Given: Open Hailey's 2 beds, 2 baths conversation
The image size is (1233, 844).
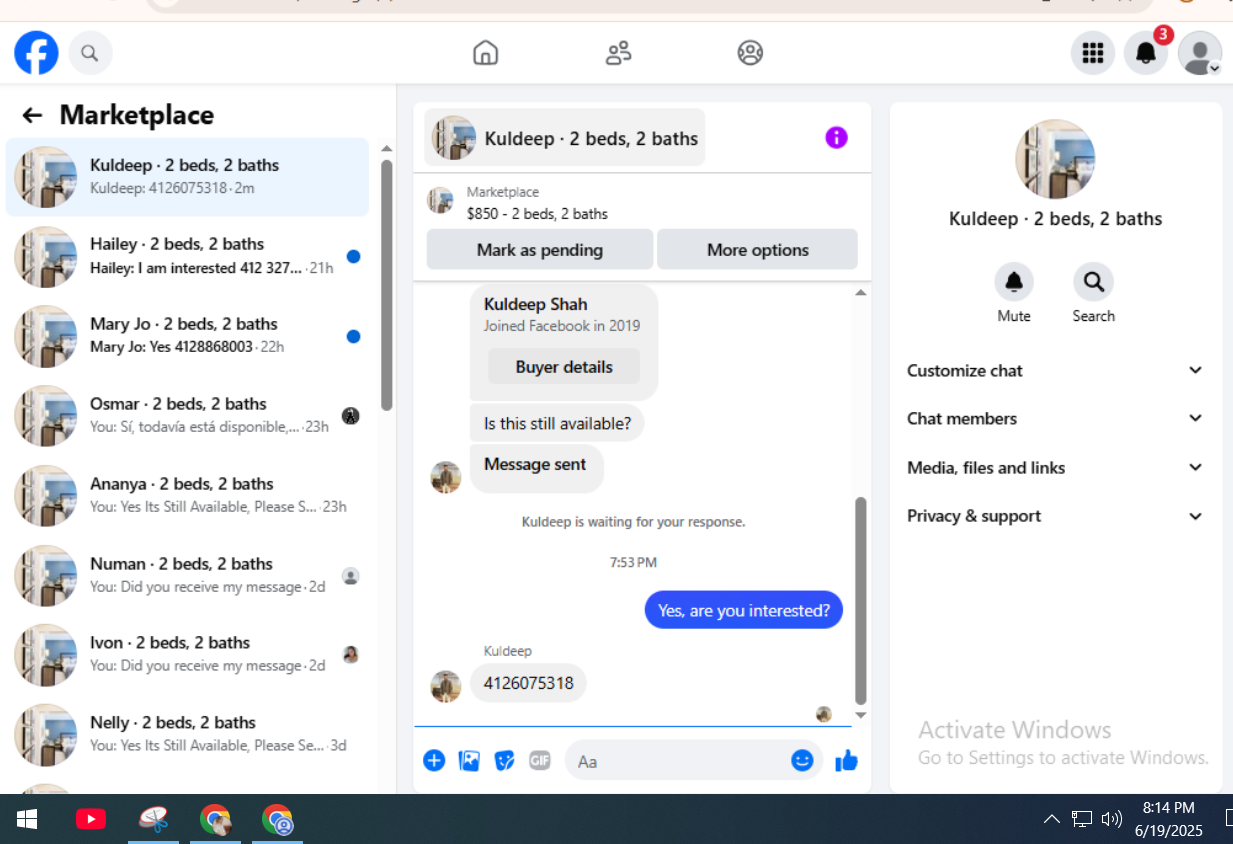Looking at the screenshot, I should (187, 256).
